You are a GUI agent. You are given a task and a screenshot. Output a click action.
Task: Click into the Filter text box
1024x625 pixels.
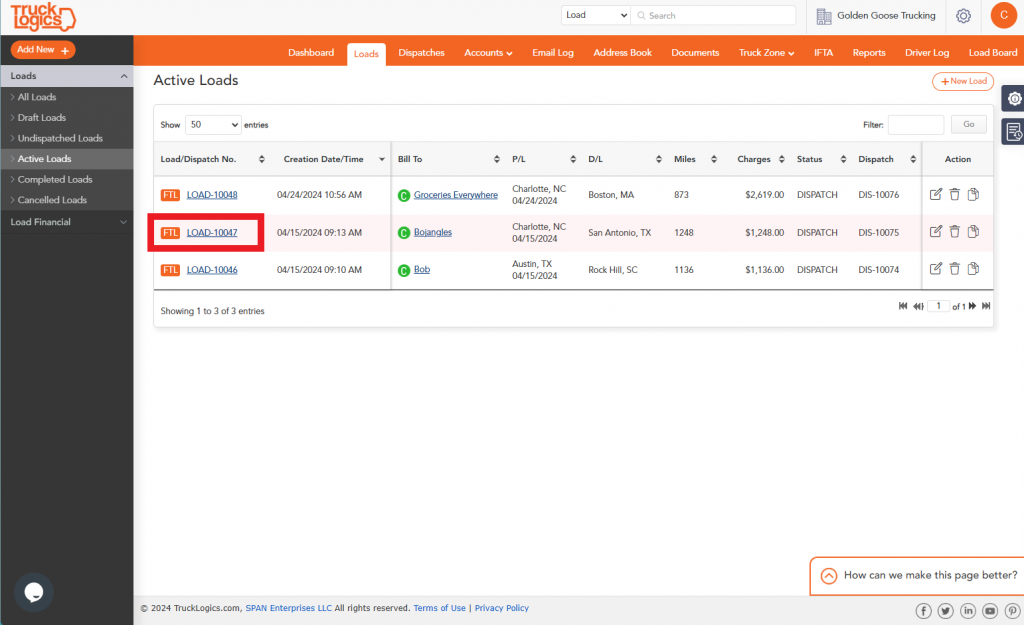click(916, 124)
